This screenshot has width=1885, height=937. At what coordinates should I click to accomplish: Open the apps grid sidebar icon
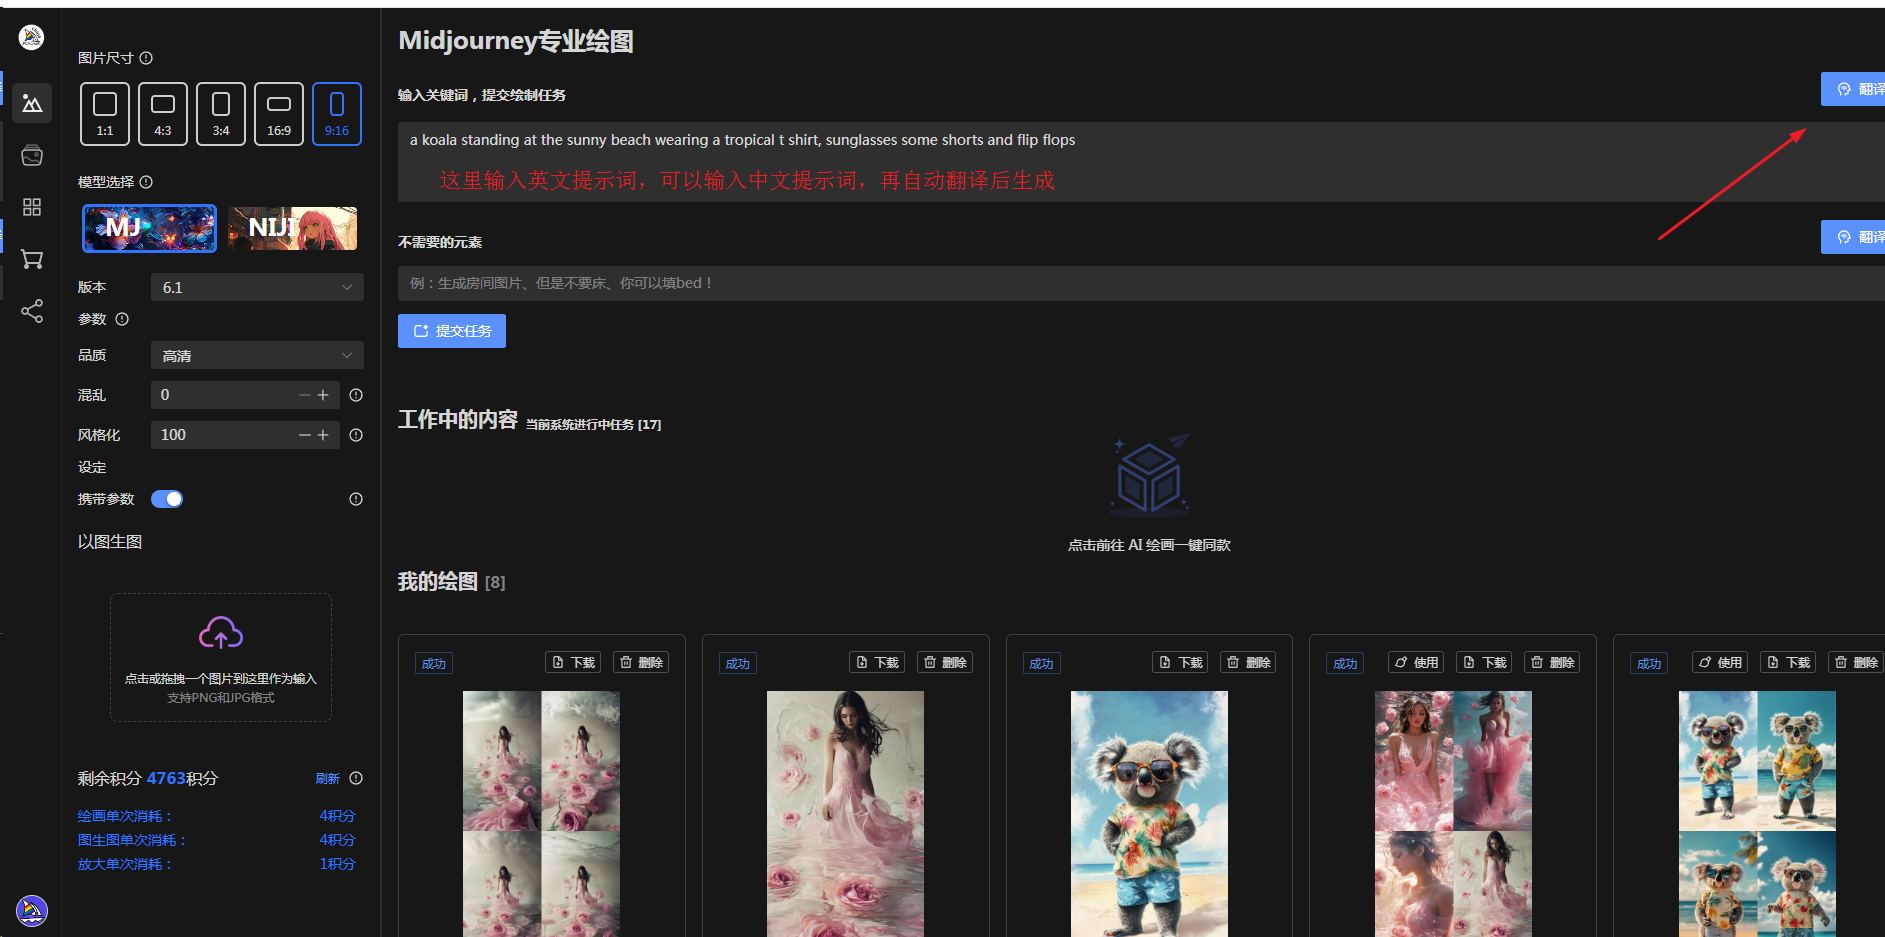[32, 207]
